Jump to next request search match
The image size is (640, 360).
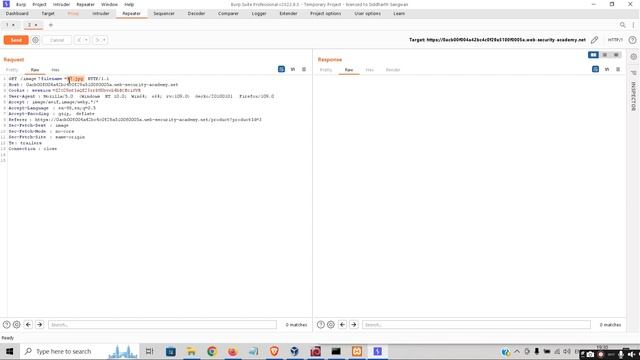[x=40, y=324]
